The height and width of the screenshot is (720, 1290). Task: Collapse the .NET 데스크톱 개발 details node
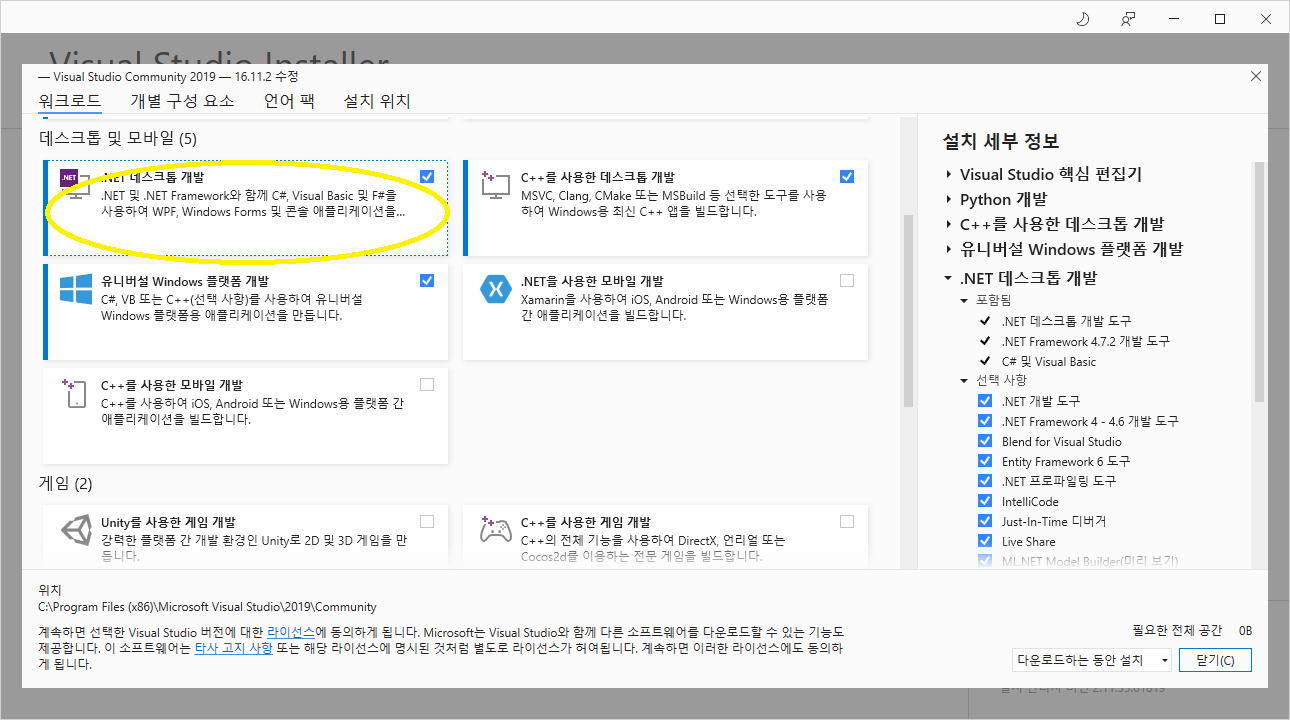(948, 278)
